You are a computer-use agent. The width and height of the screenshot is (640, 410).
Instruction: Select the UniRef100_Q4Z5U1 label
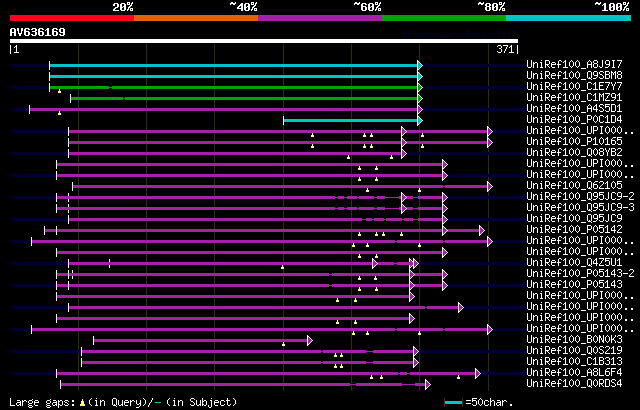574,262
